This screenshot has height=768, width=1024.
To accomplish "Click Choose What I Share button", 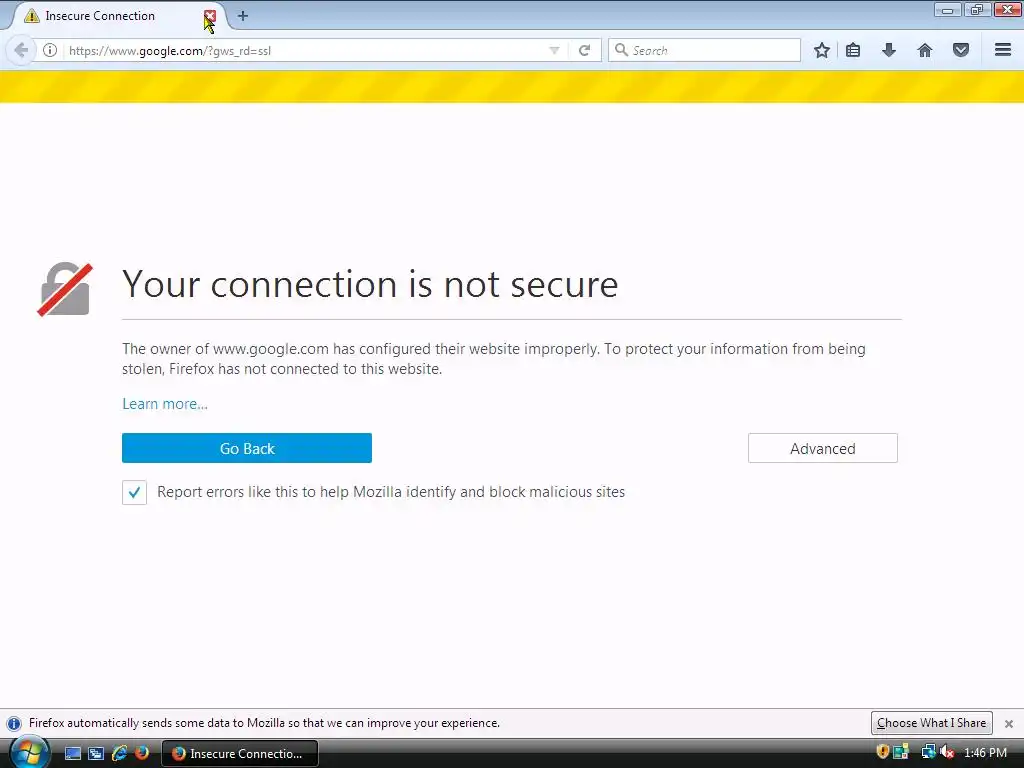I will [931, 723].
